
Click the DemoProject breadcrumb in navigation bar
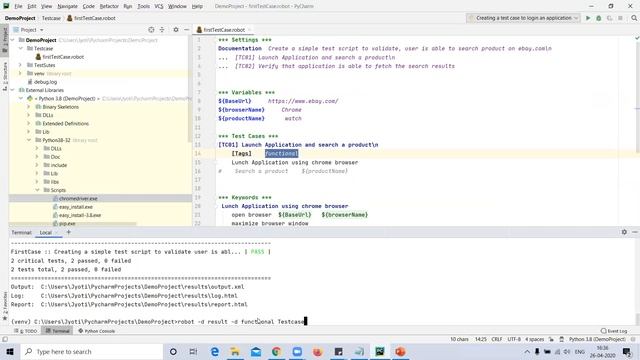tap(20, 18)
